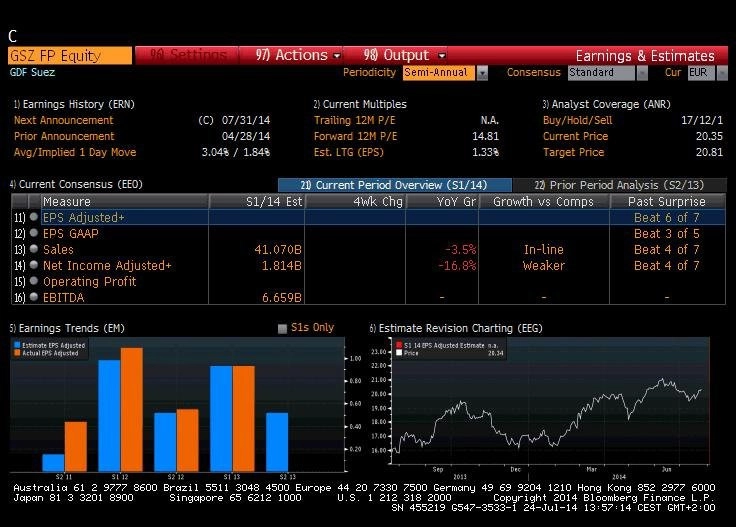Click the Target Price value 20.81
Screen dimensions: 736x527
(x=709, y=152)
